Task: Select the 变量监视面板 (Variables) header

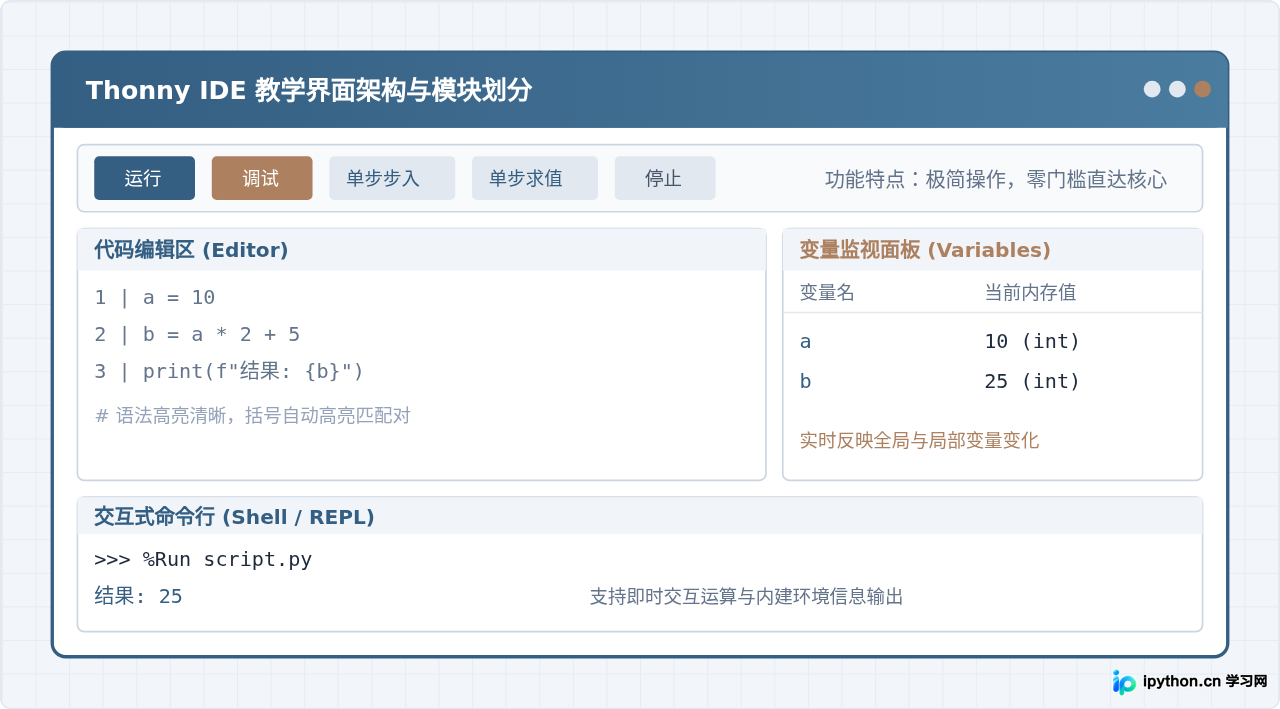Action: click(x=992, y=250)
